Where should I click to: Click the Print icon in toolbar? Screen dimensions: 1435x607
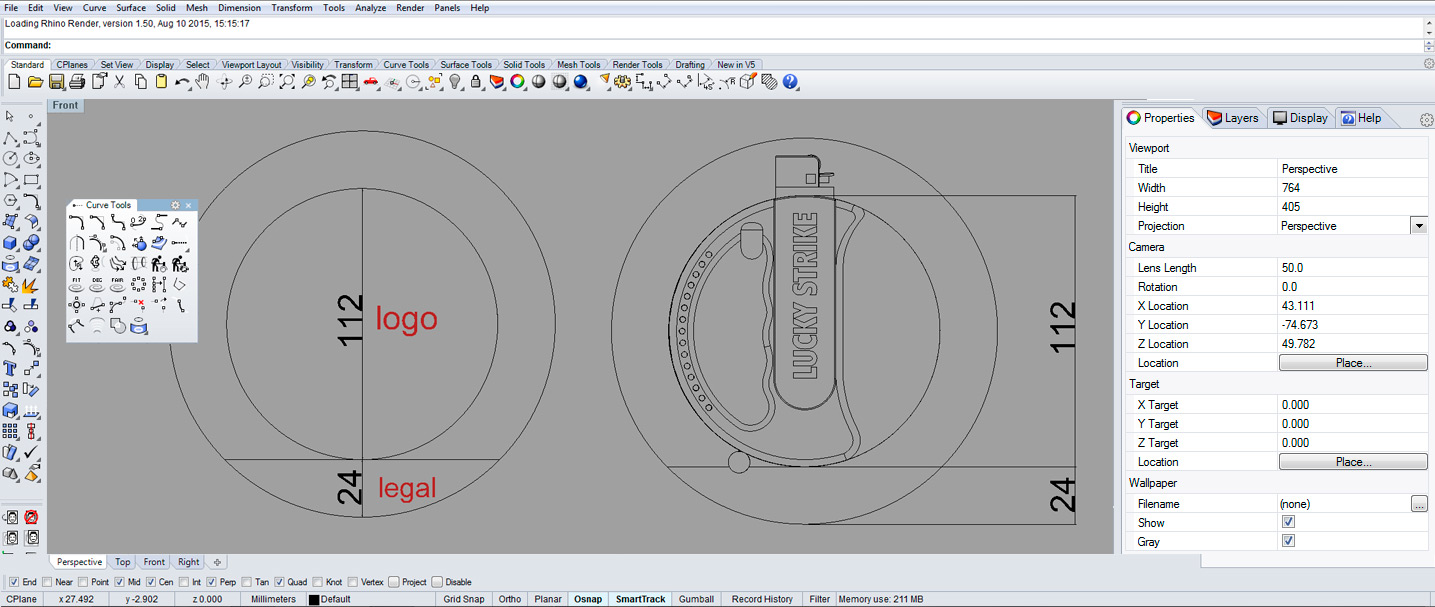78,82
